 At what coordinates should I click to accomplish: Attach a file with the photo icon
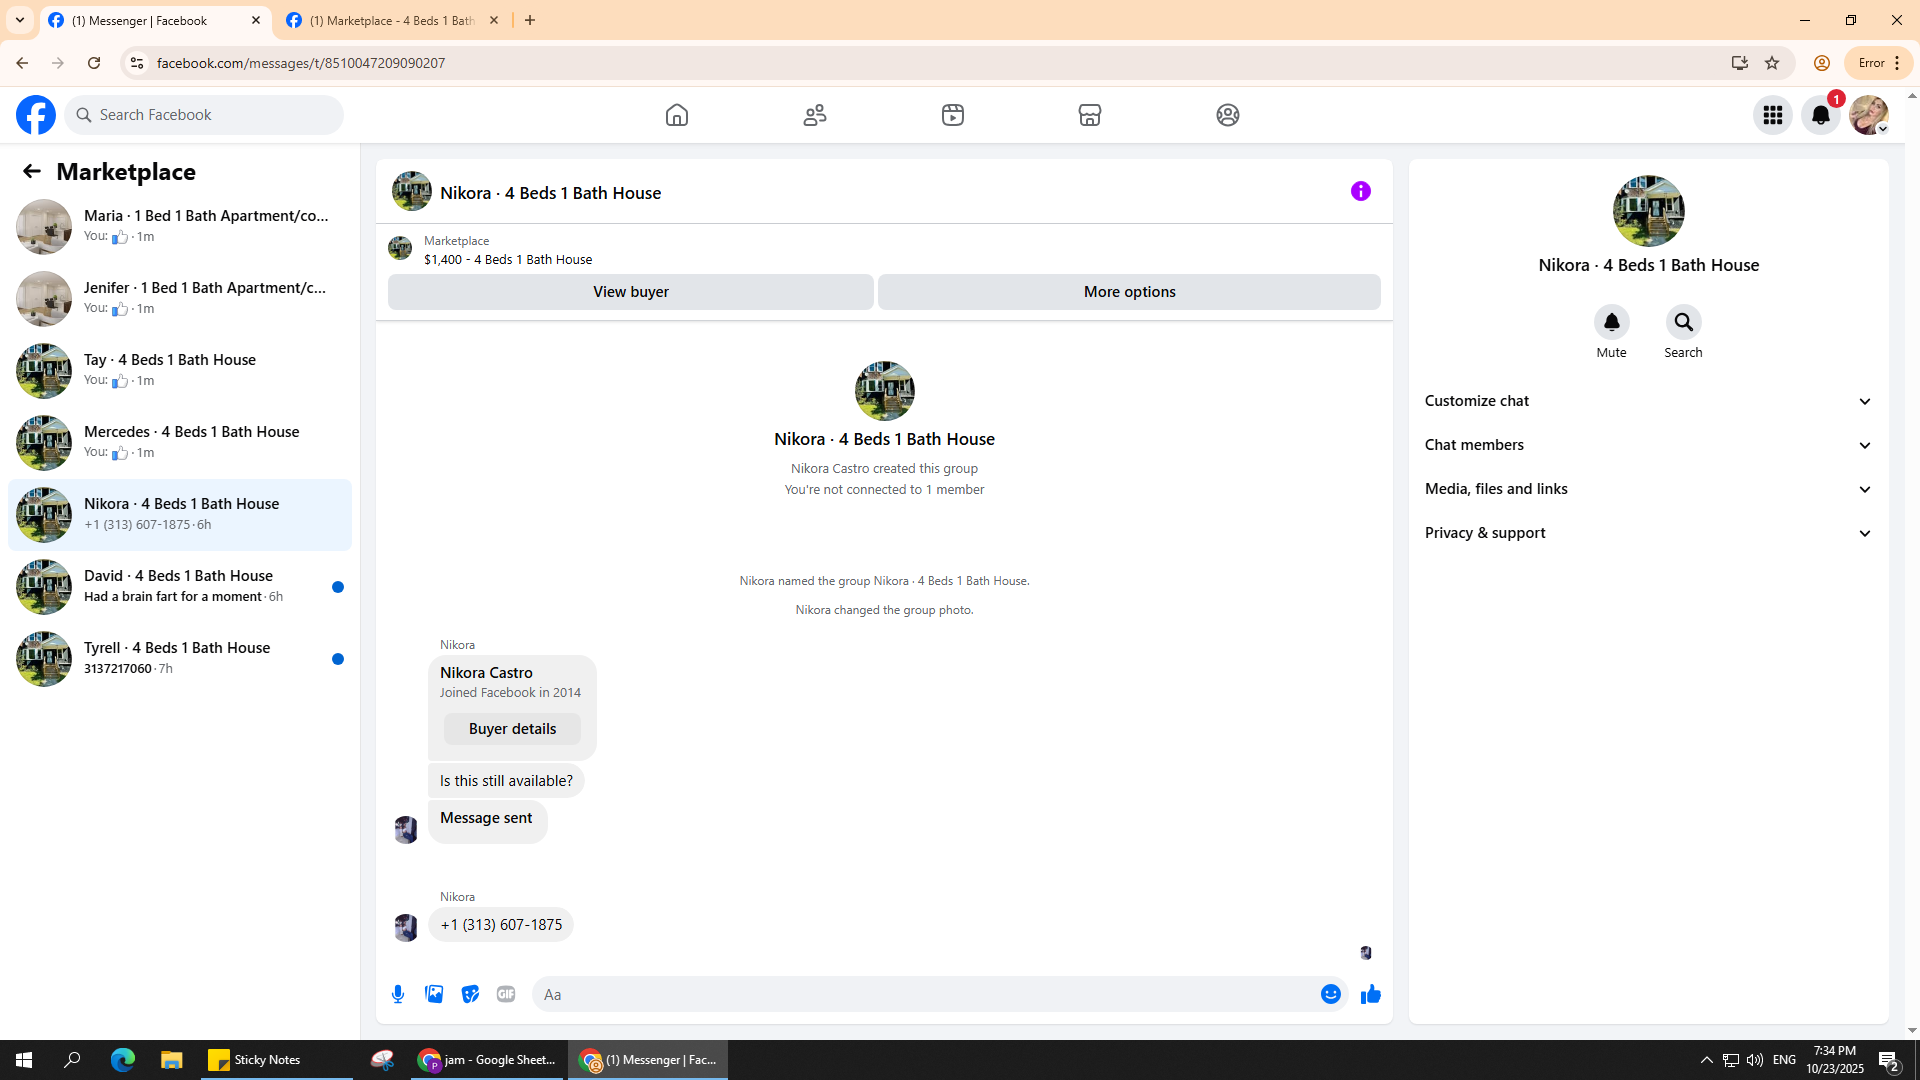pyautogui.click(x=434, y=994)
